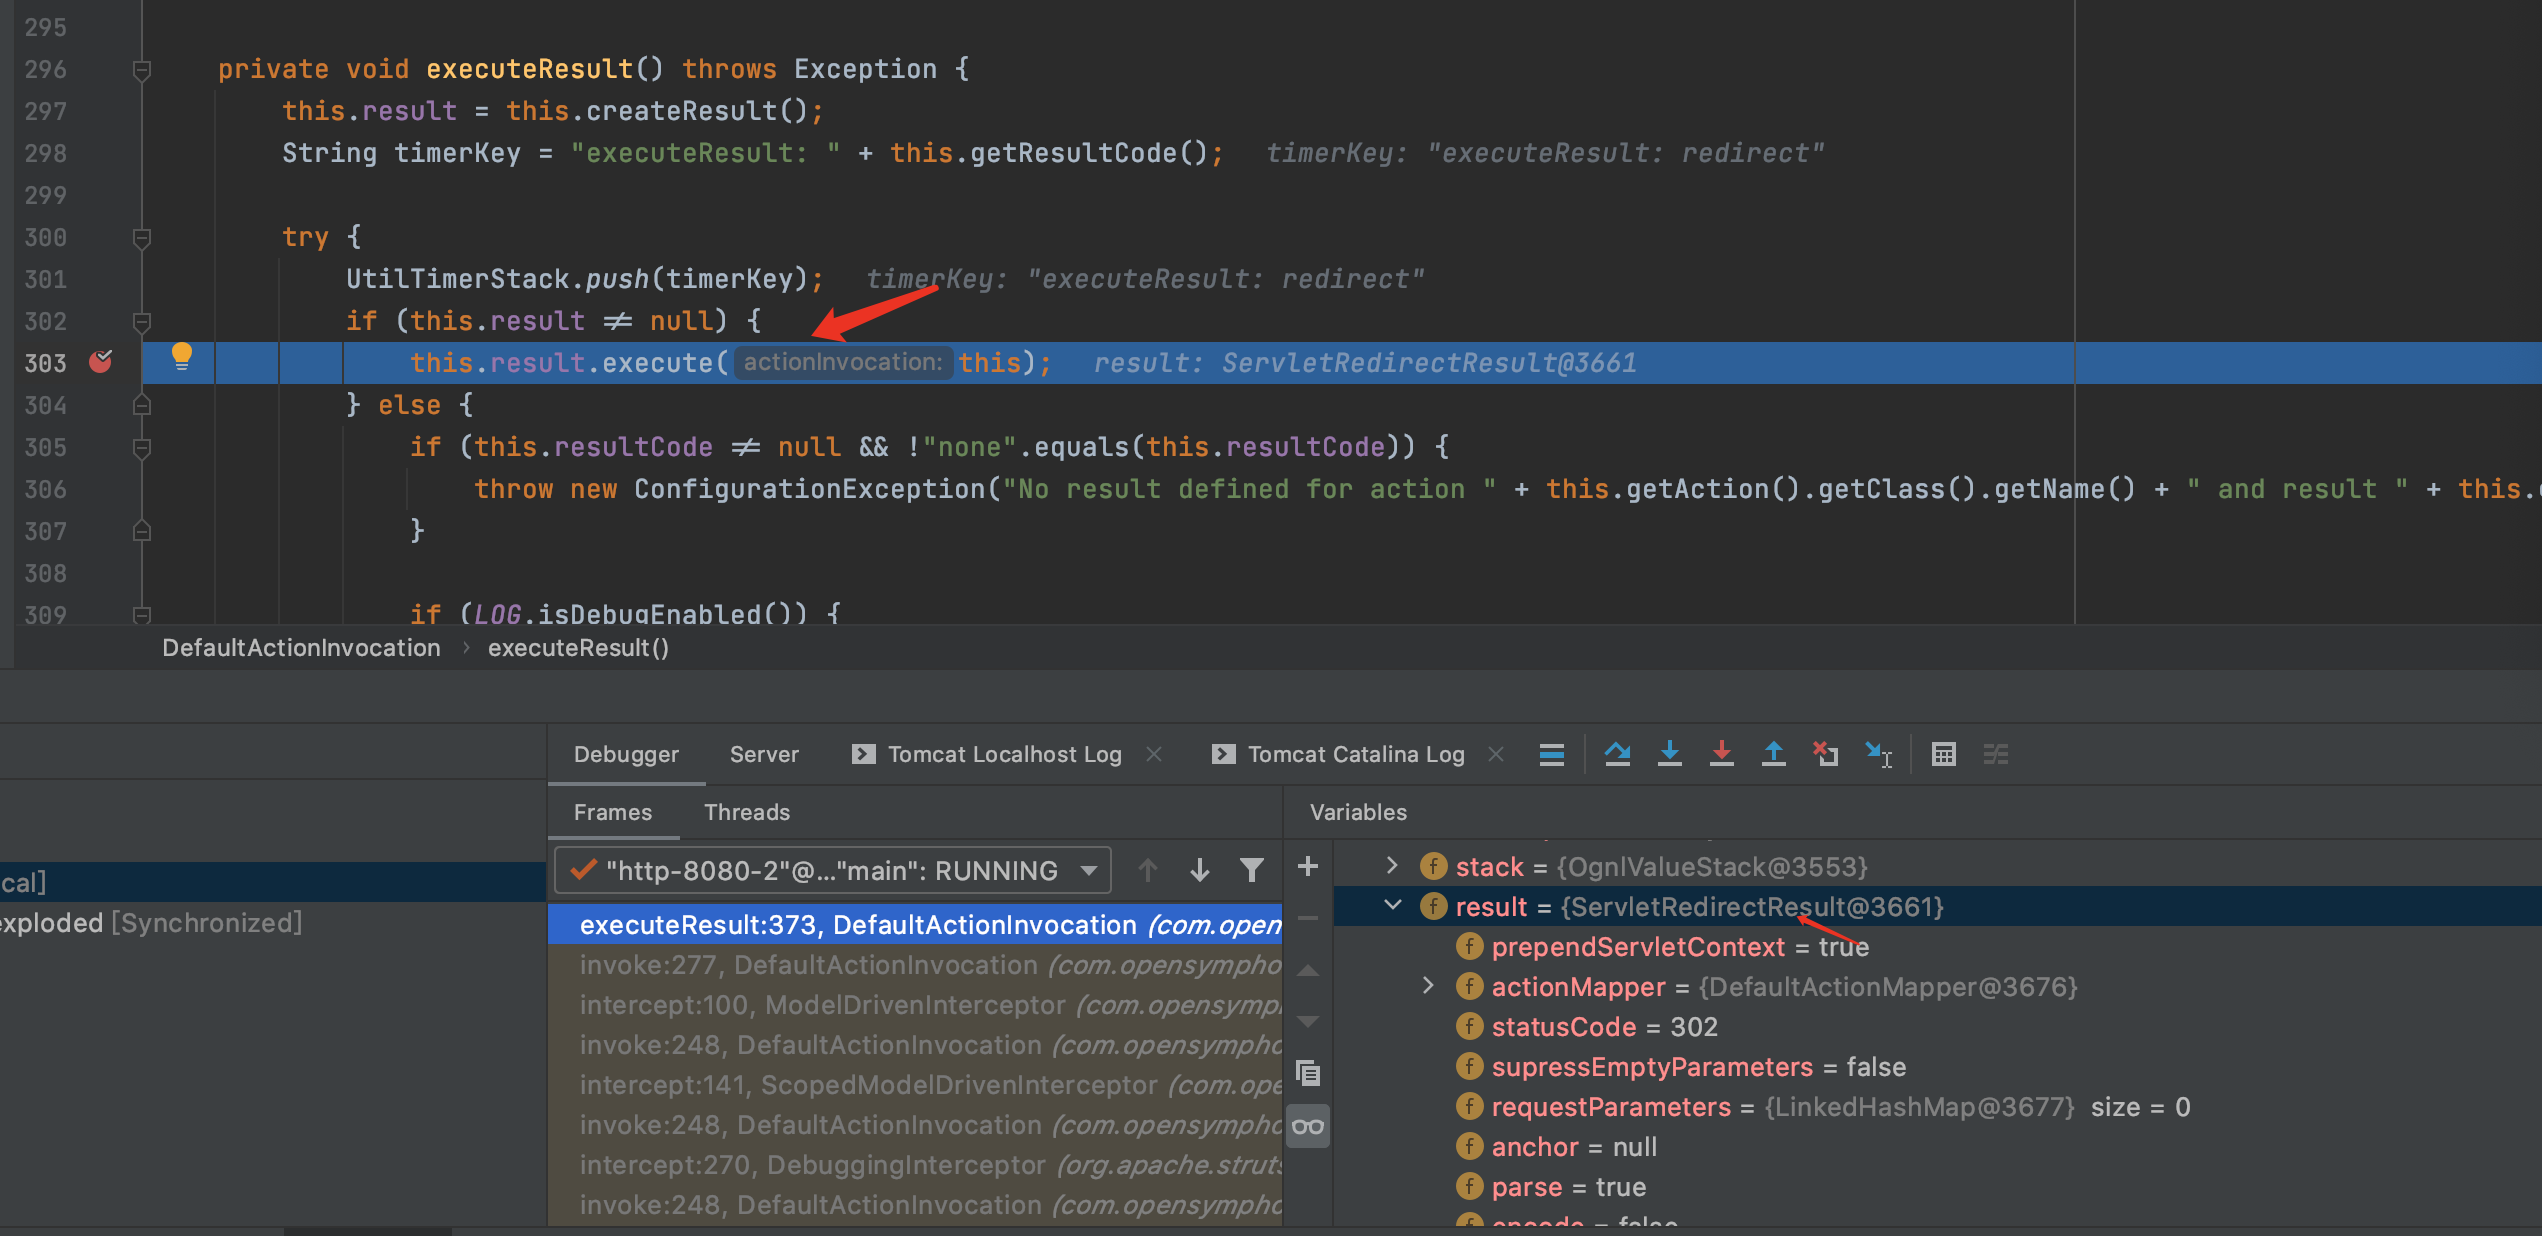Select the intercept:100 ModelDrivenInterceptor frame
The width and height of the screenshot is (2542, 1236).
(915, 1005)
